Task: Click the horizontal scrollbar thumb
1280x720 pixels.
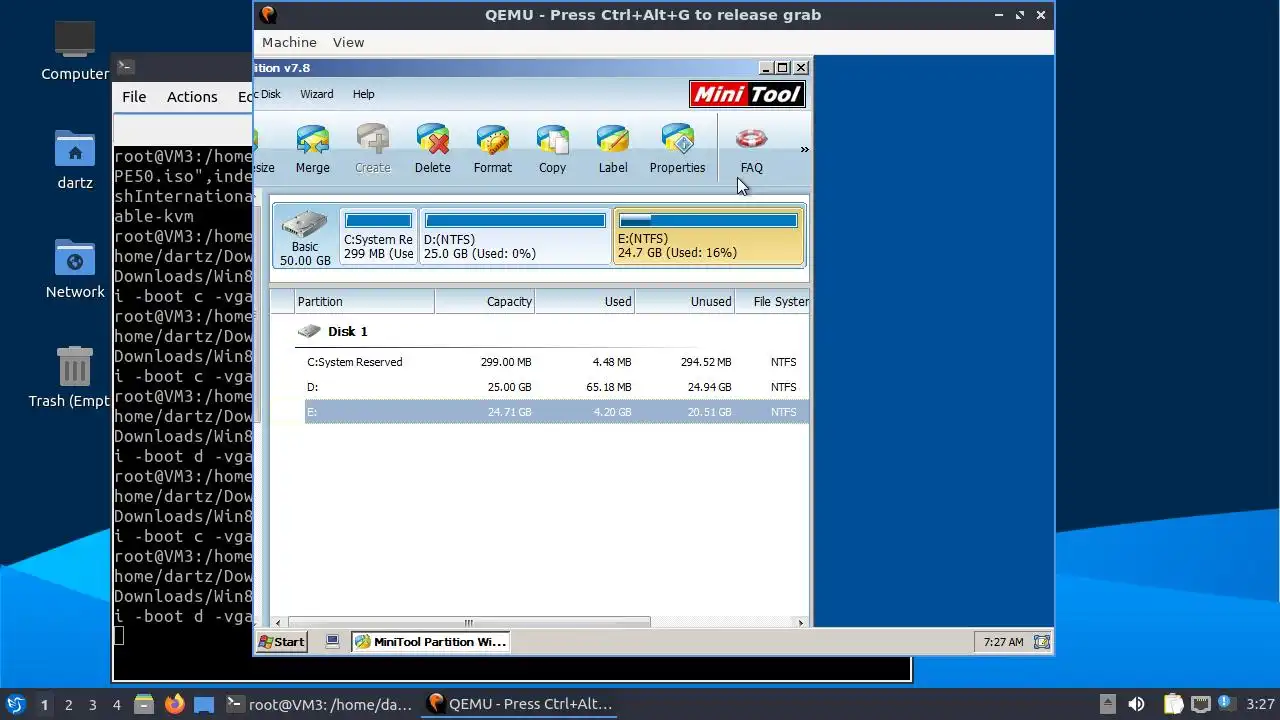Action: pyautogui.click(x=467, y=622)
